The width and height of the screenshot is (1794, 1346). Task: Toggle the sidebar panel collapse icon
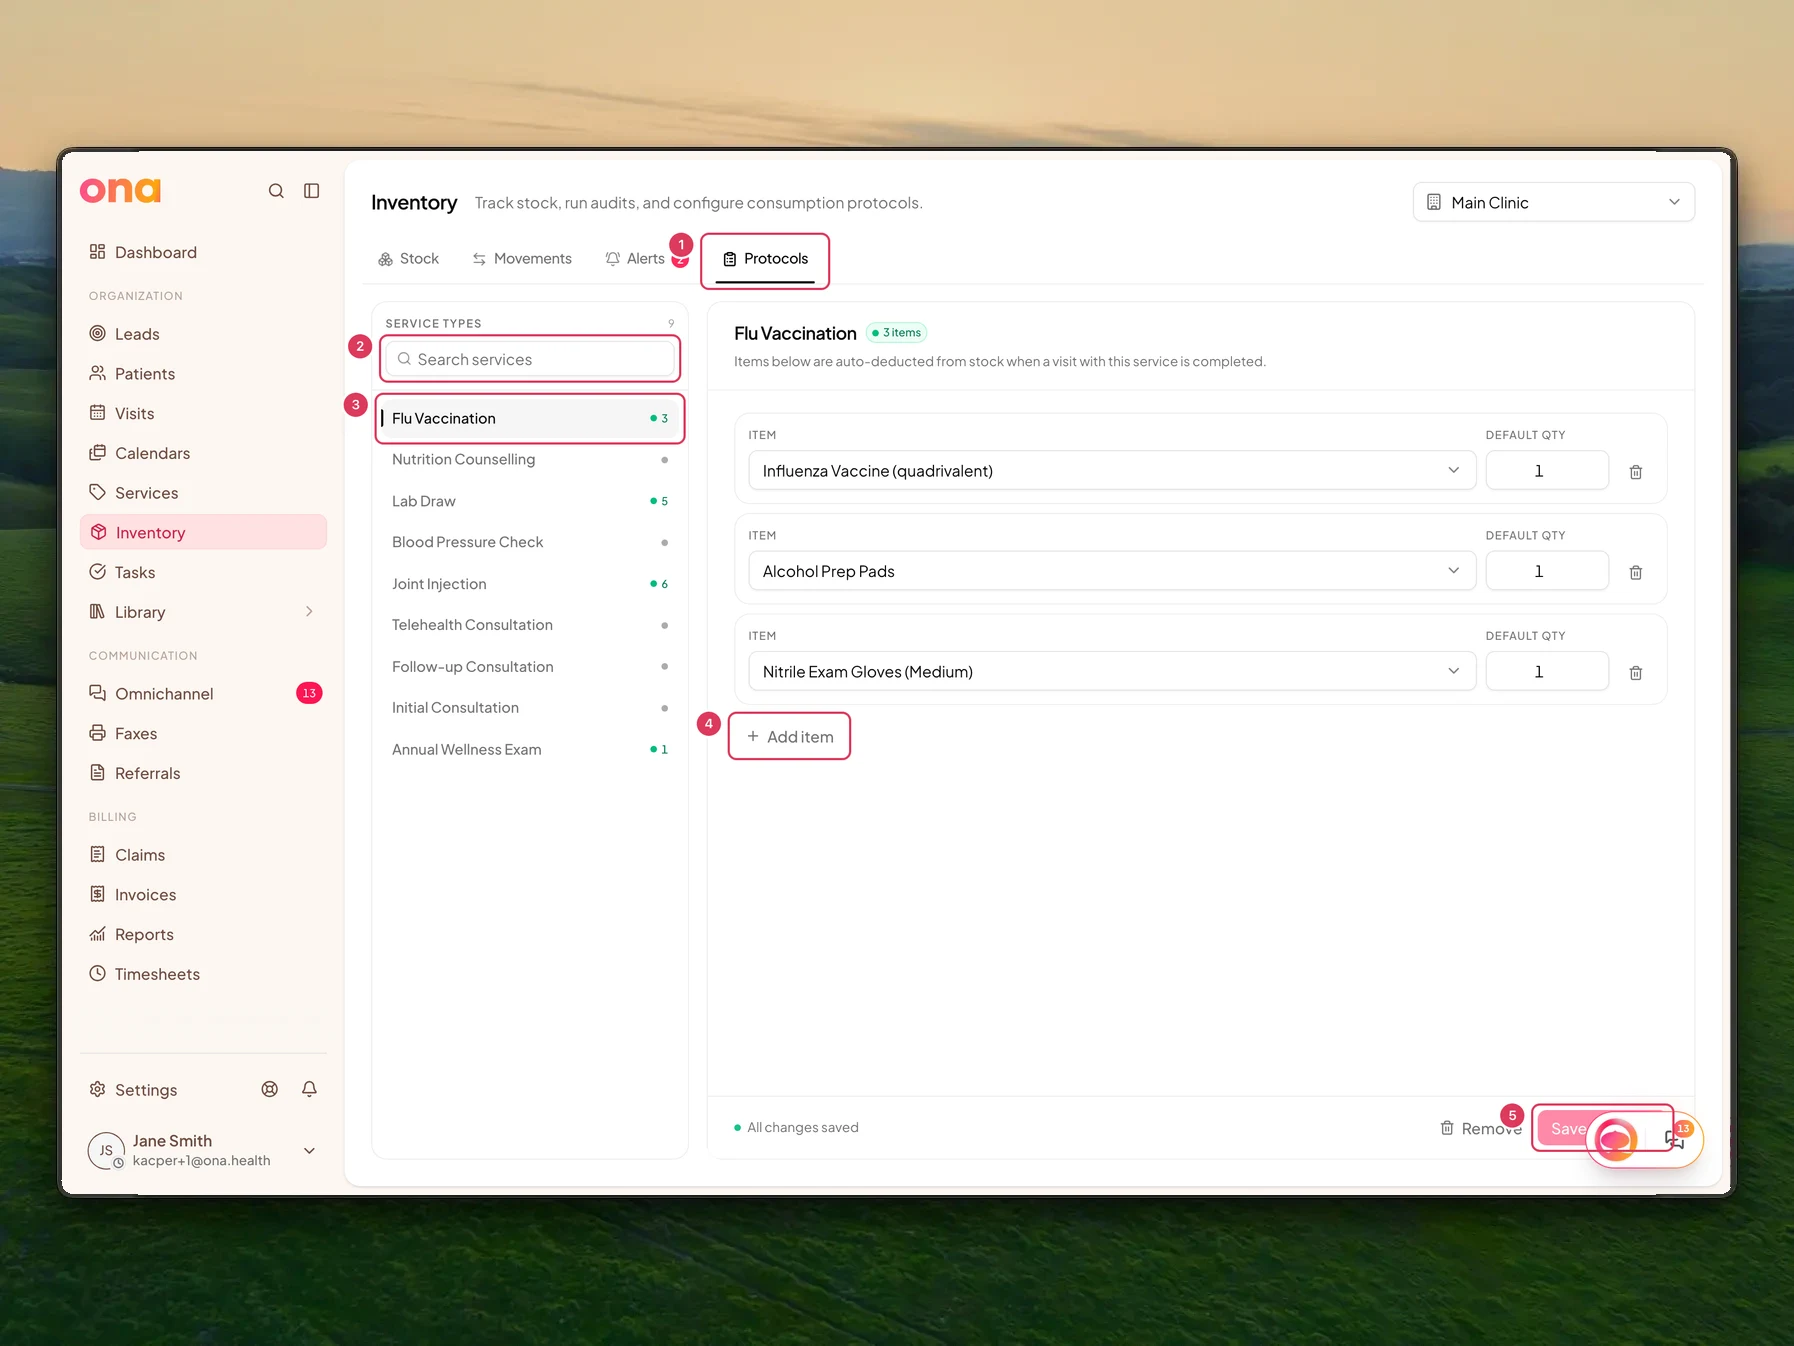tap(312, 191)
